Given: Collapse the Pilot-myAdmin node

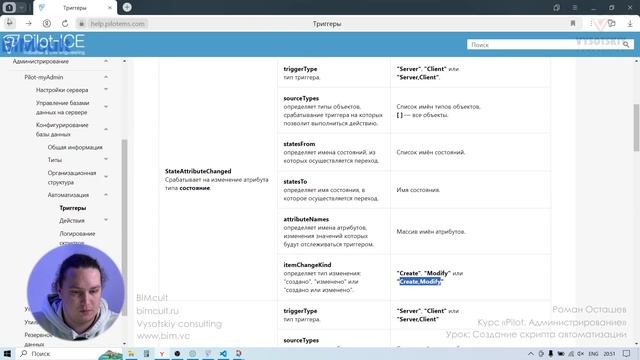Looking at the screenshot, I should click(x=106, y=77).
